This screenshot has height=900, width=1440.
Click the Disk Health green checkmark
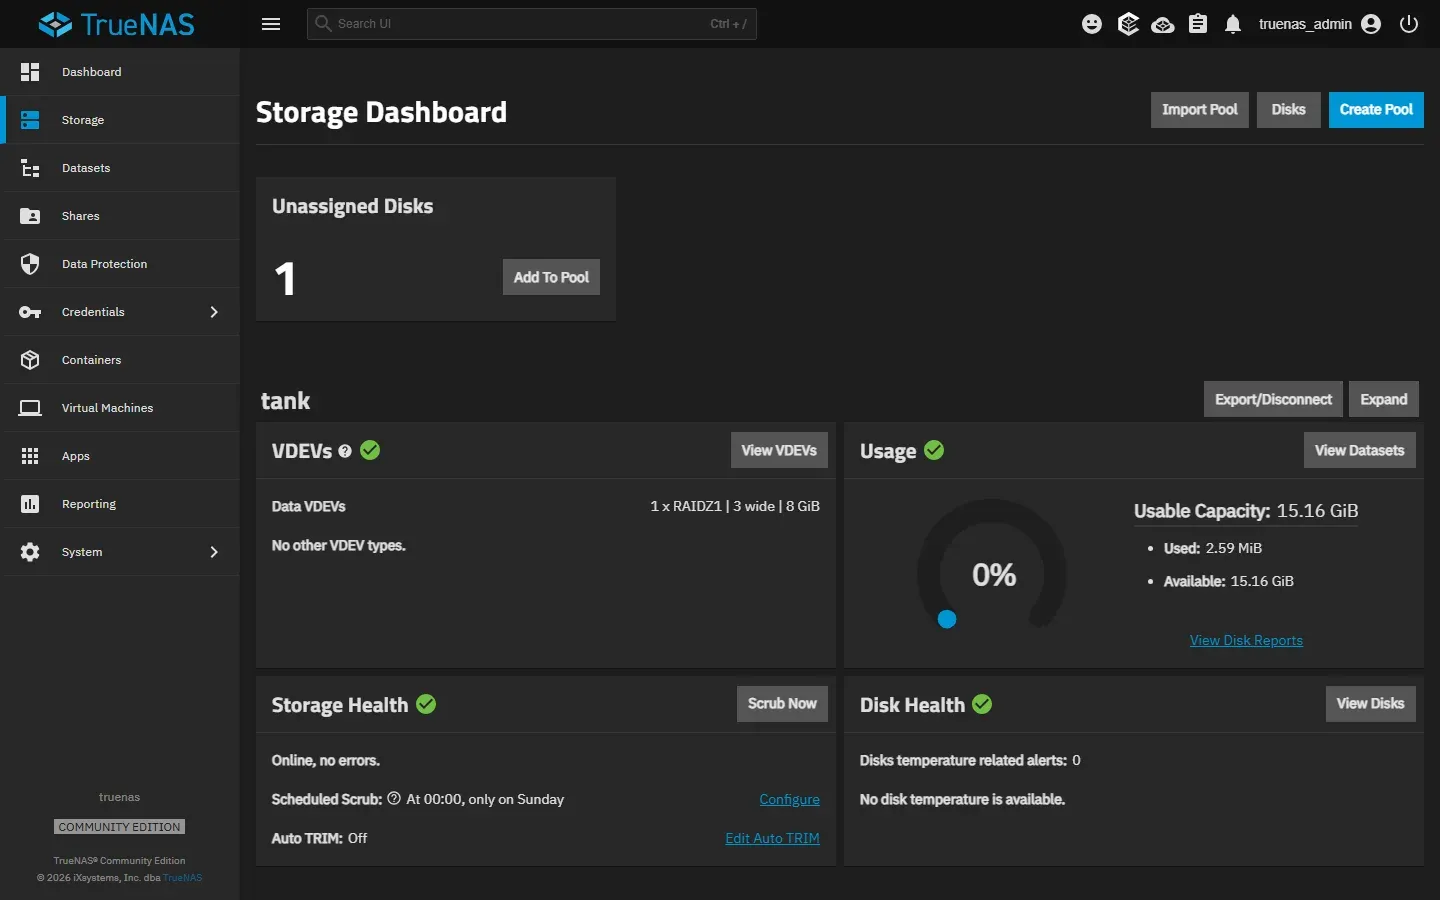coord(982,704)
